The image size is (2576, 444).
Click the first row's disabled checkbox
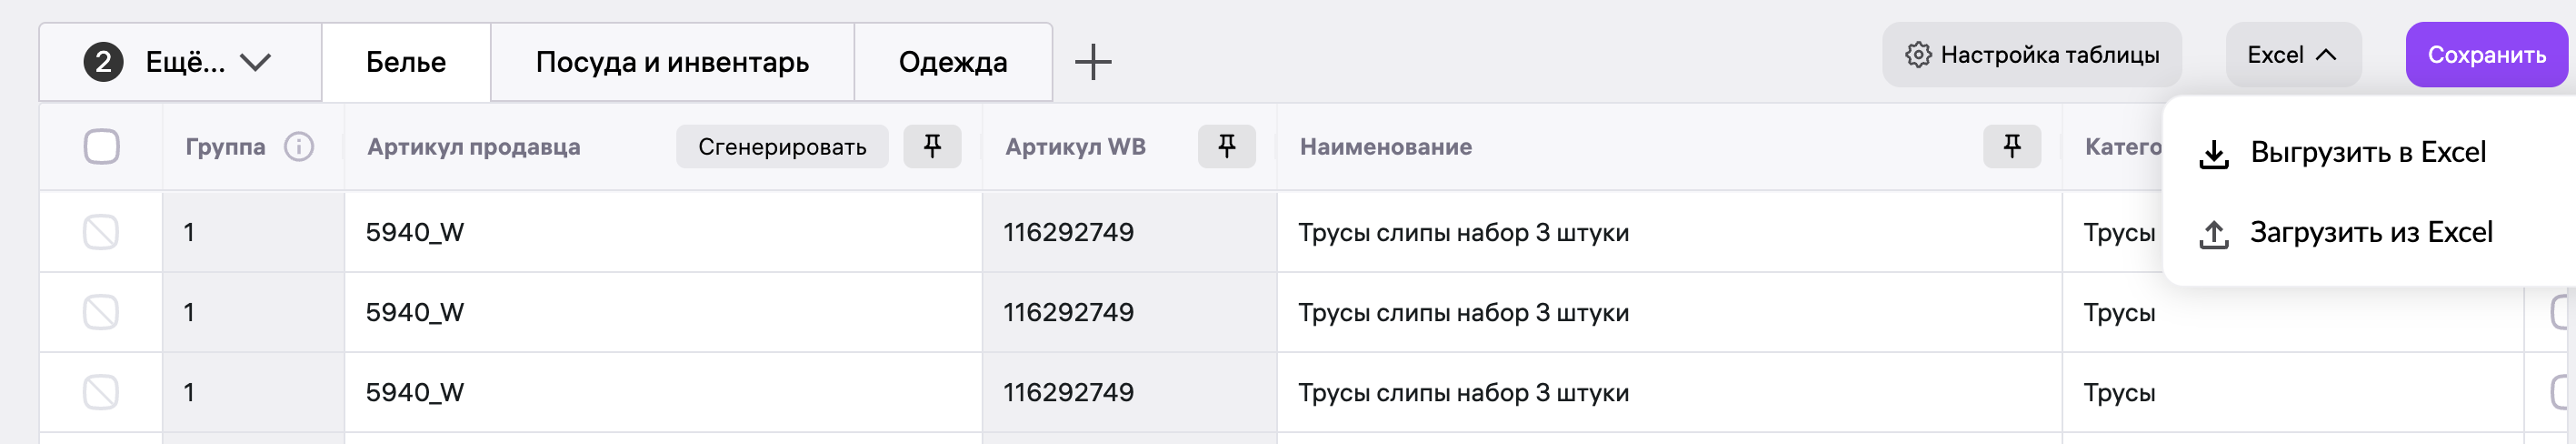click(x=101, y=232)
